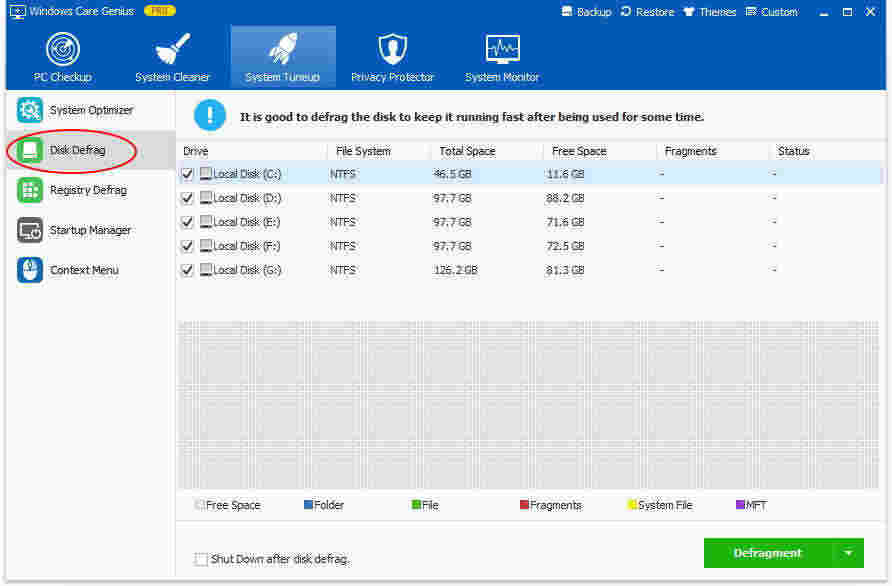Sort by the Status column header

[x=826, y=151]
